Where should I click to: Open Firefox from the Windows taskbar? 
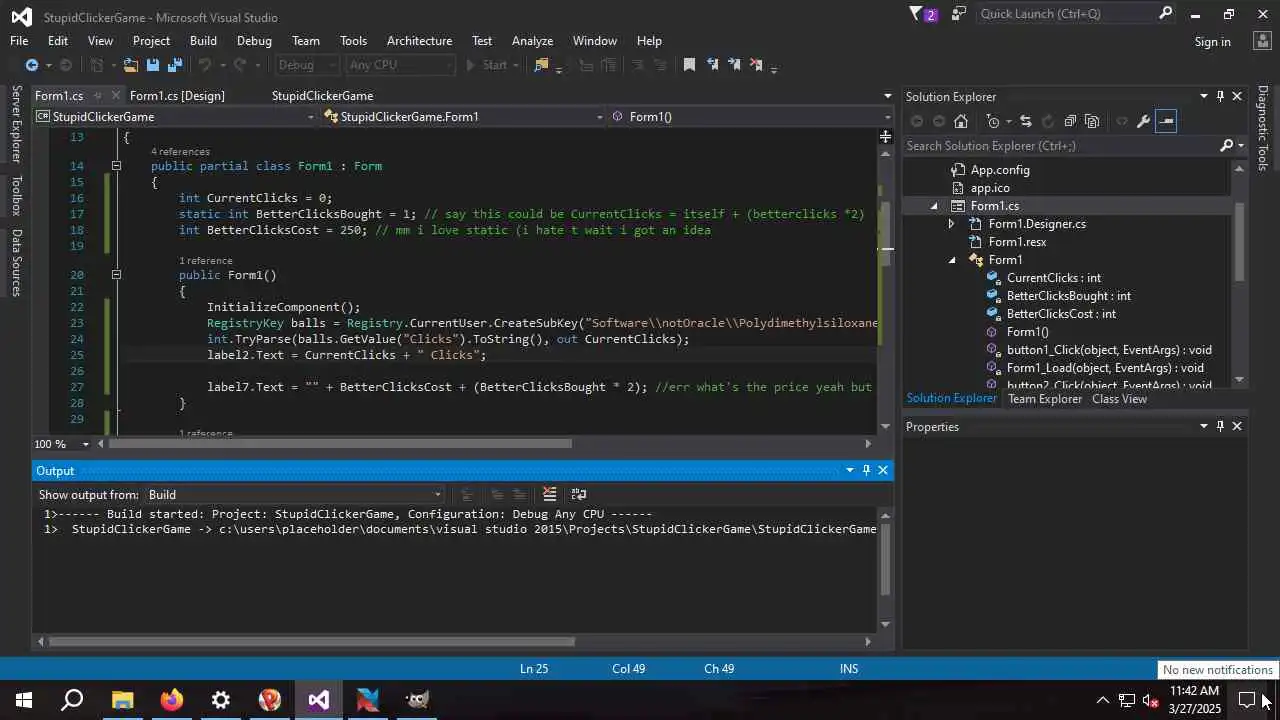coord(172,700)
